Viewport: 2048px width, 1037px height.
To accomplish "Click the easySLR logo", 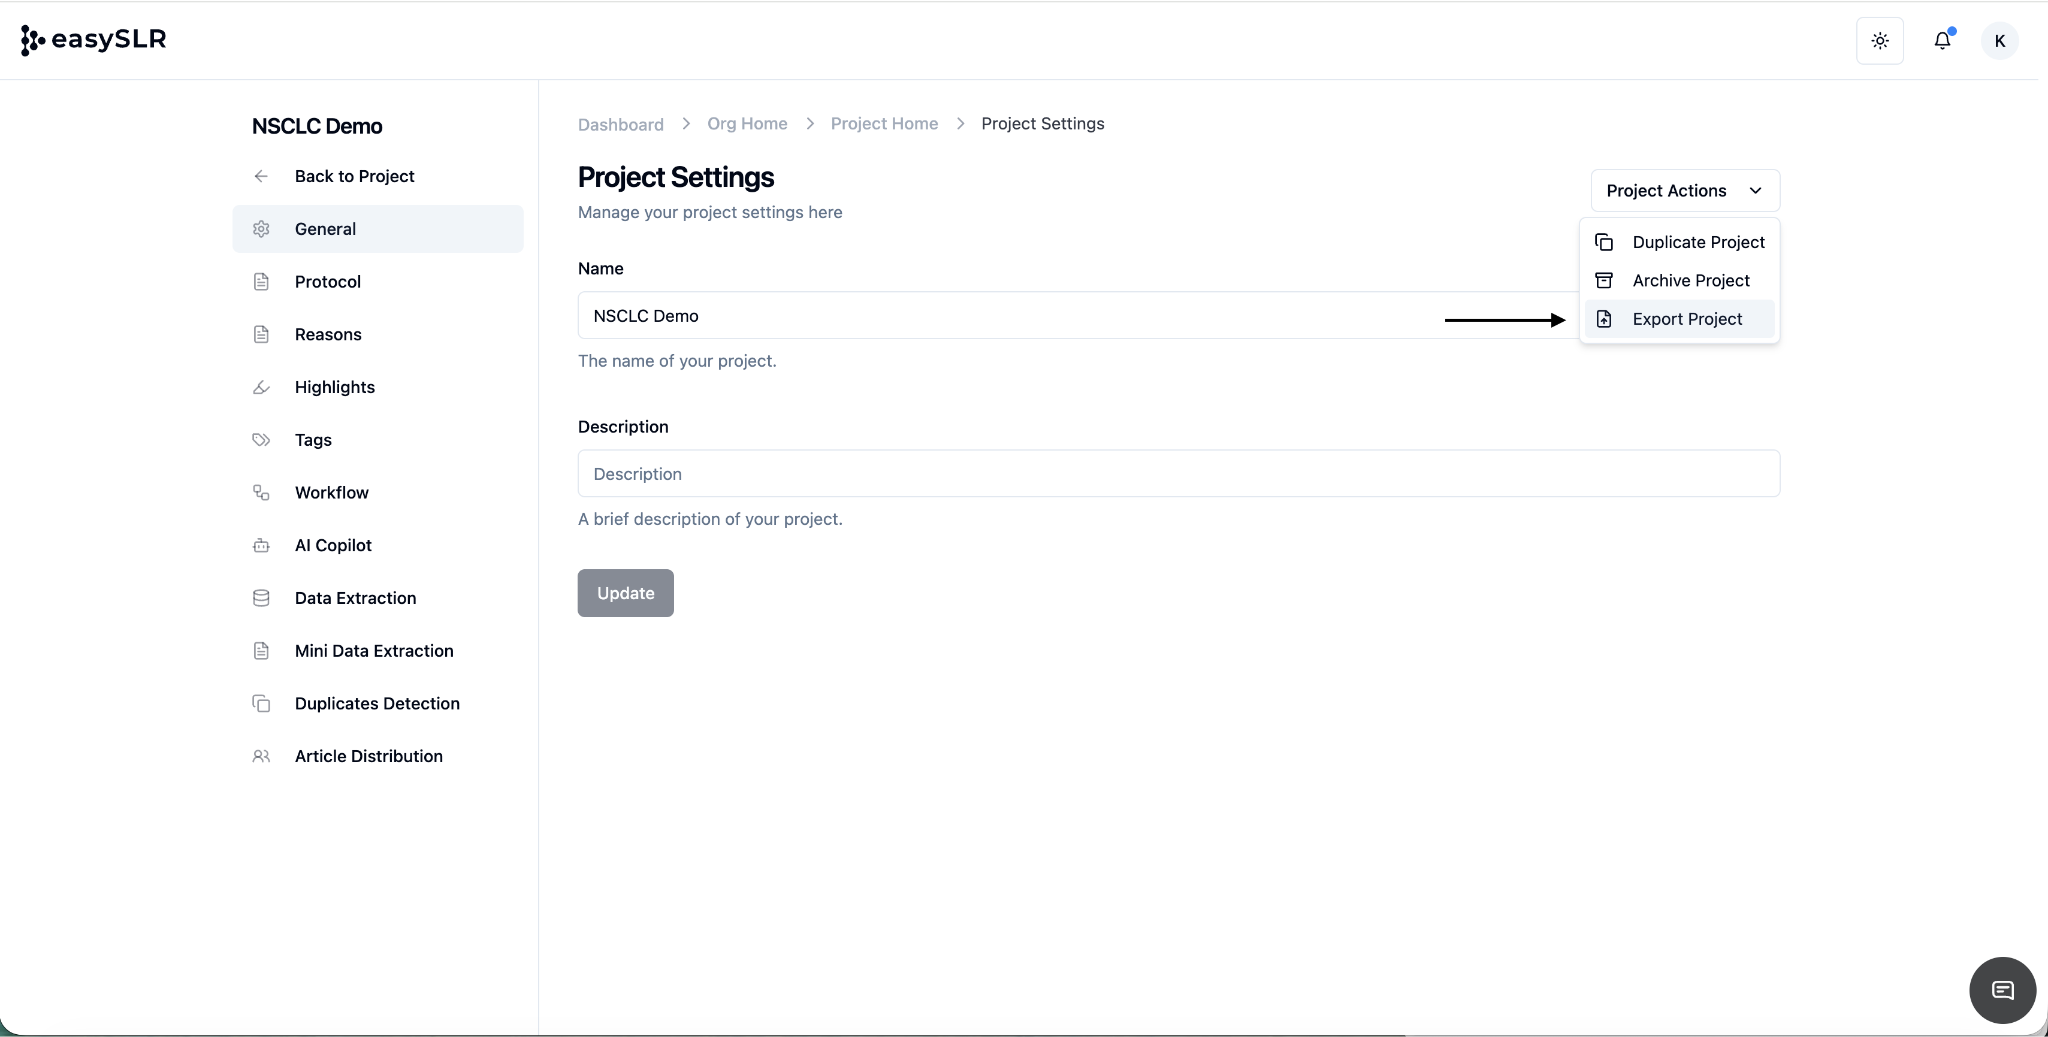I will 94,40.
